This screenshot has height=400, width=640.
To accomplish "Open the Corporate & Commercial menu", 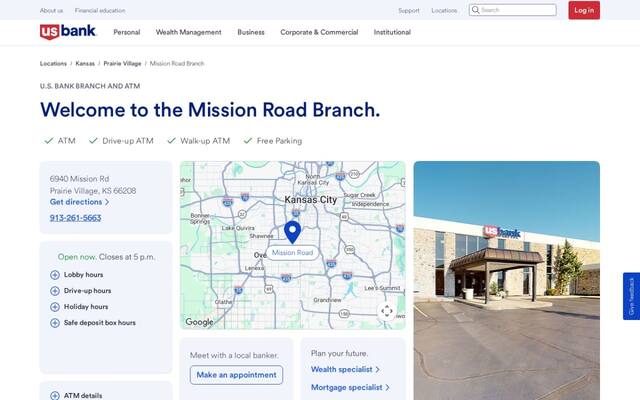I will click(319, 32).
